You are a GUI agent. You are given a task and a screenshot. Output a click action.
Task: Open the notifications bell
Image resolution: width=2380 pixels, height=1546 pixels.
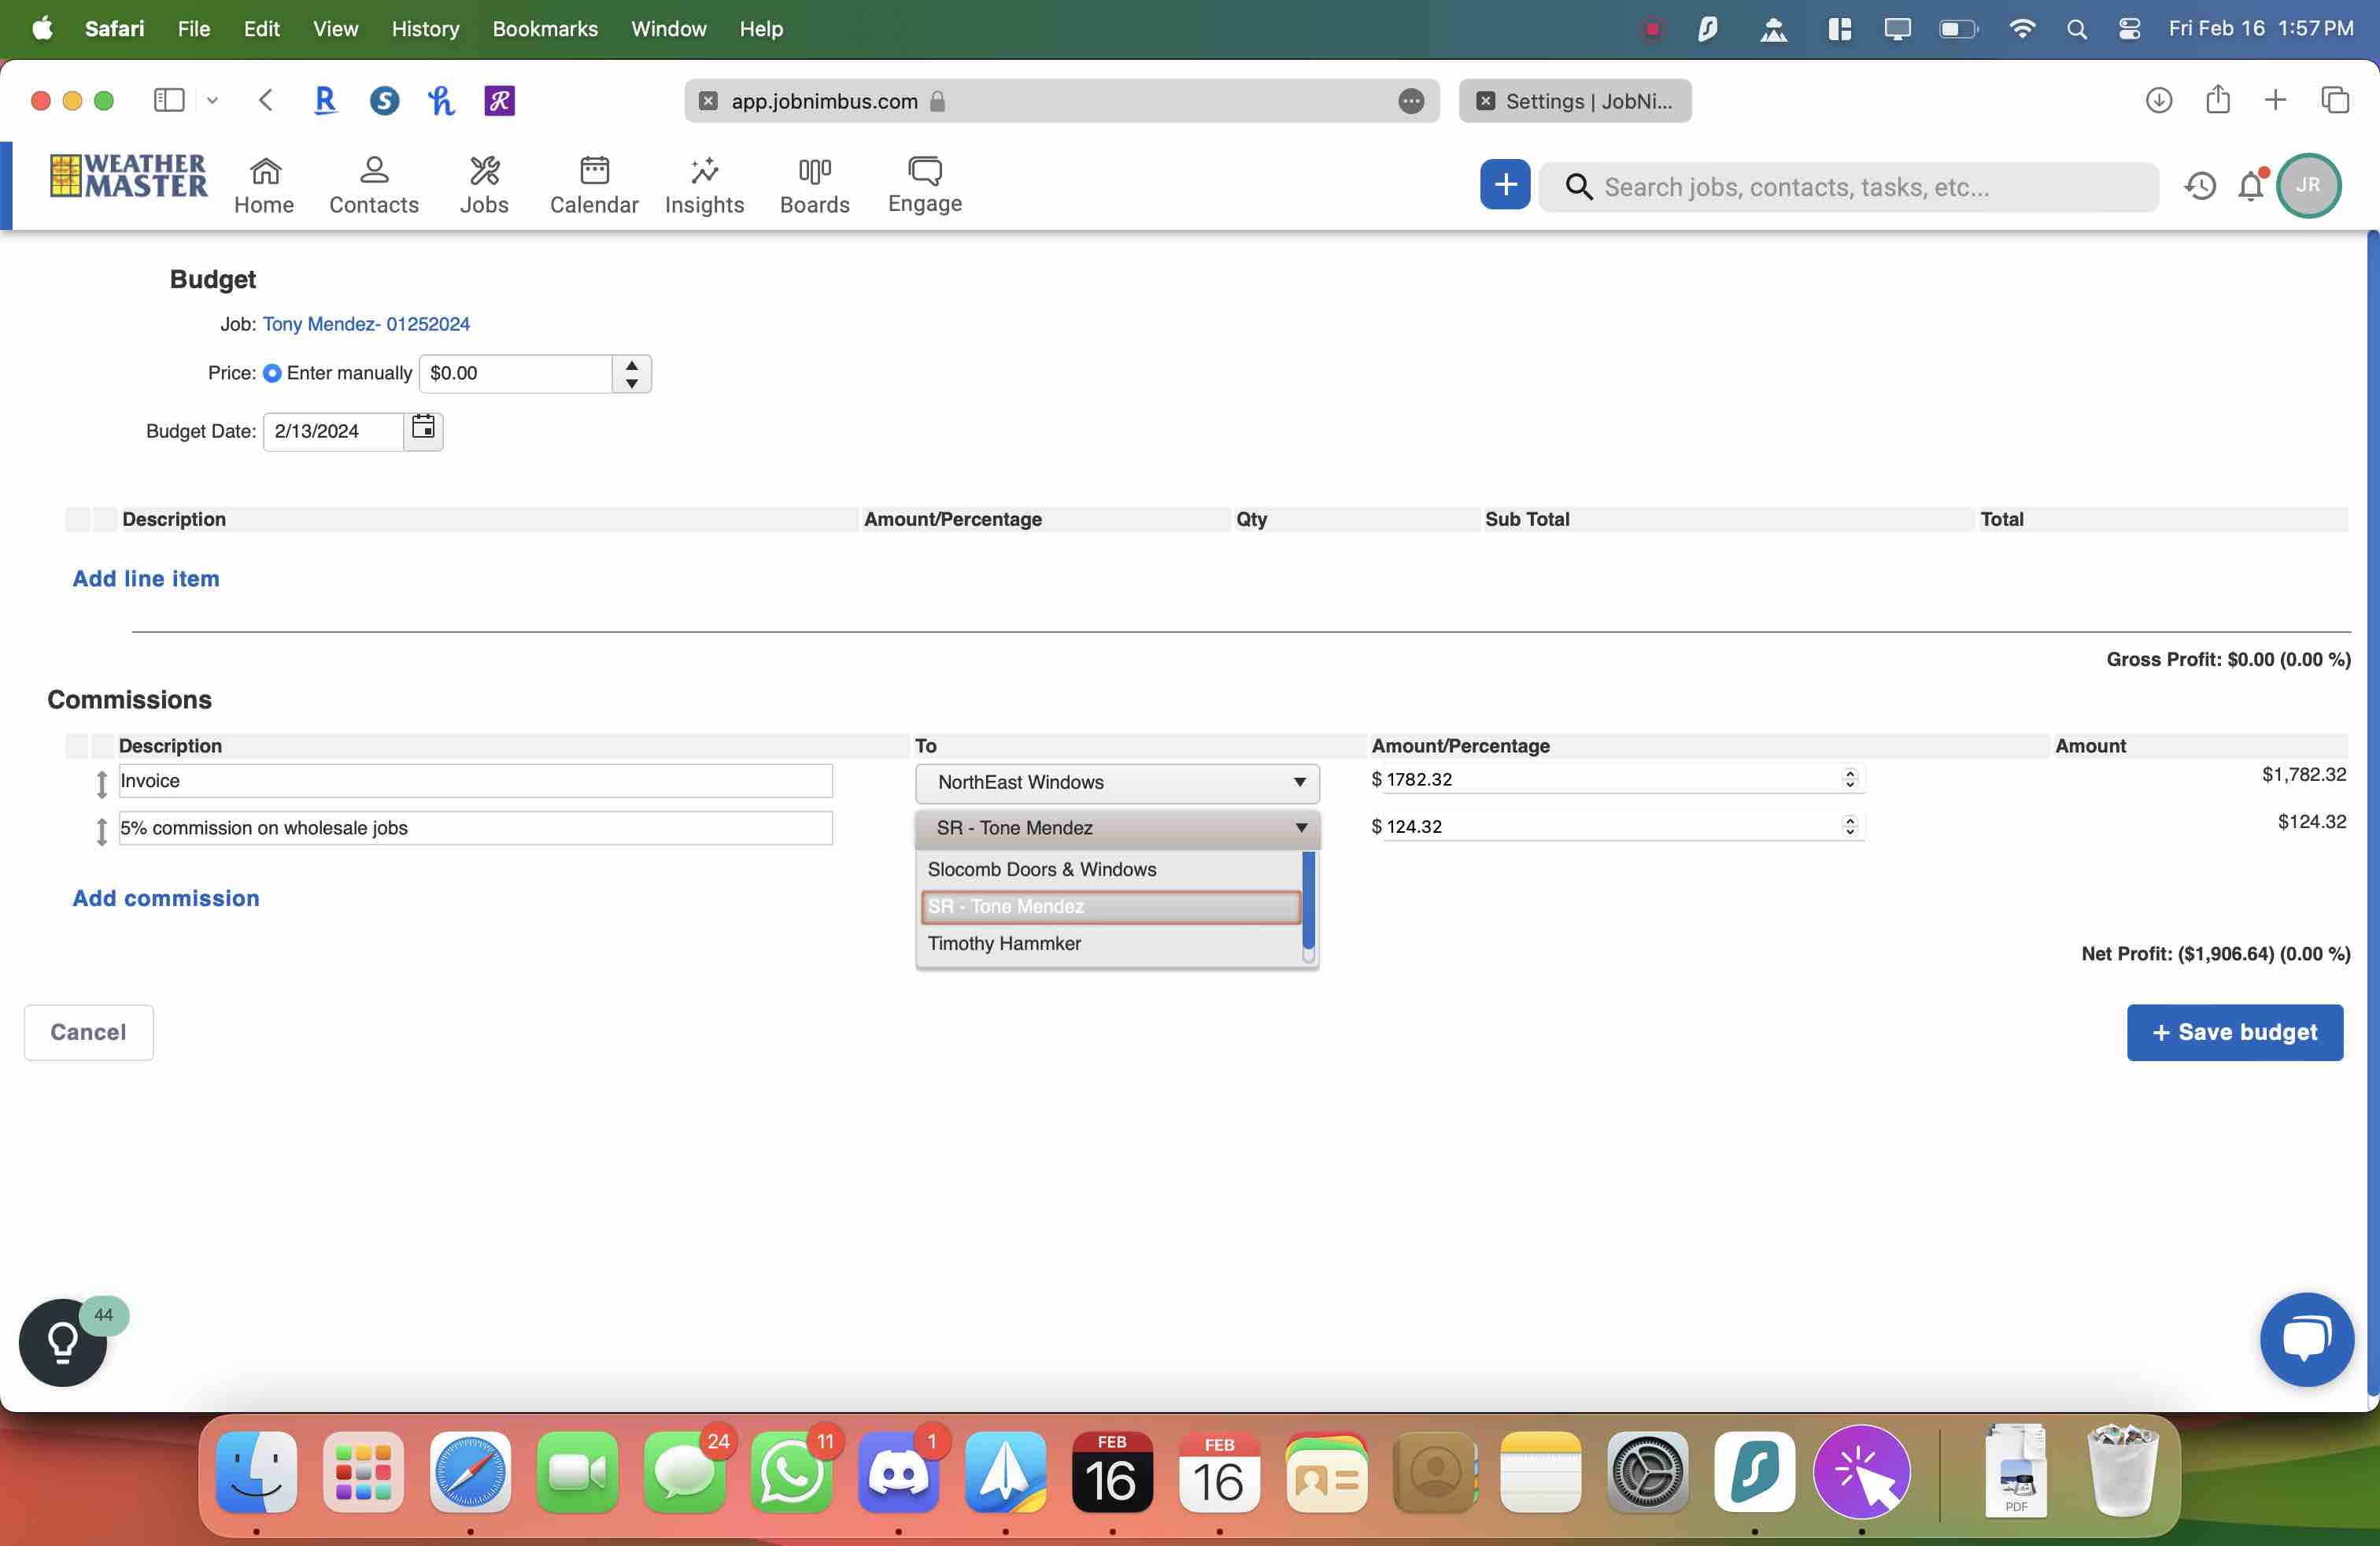(x=2250, y=186)
